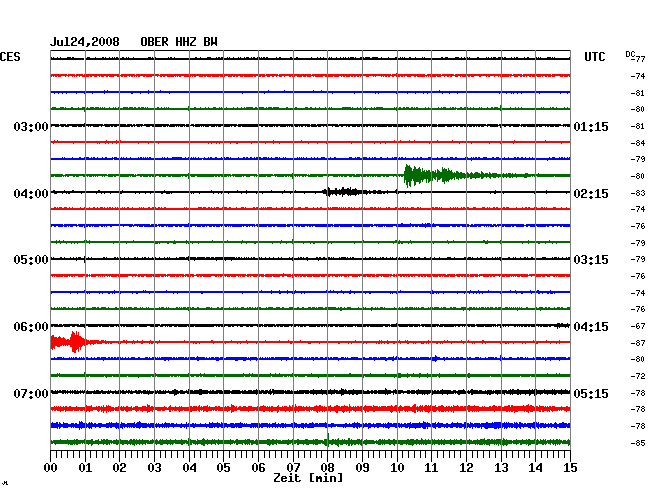650x494 pixels.
Task: Click the 03:15 UTC time label
Action: click(591, 260)
